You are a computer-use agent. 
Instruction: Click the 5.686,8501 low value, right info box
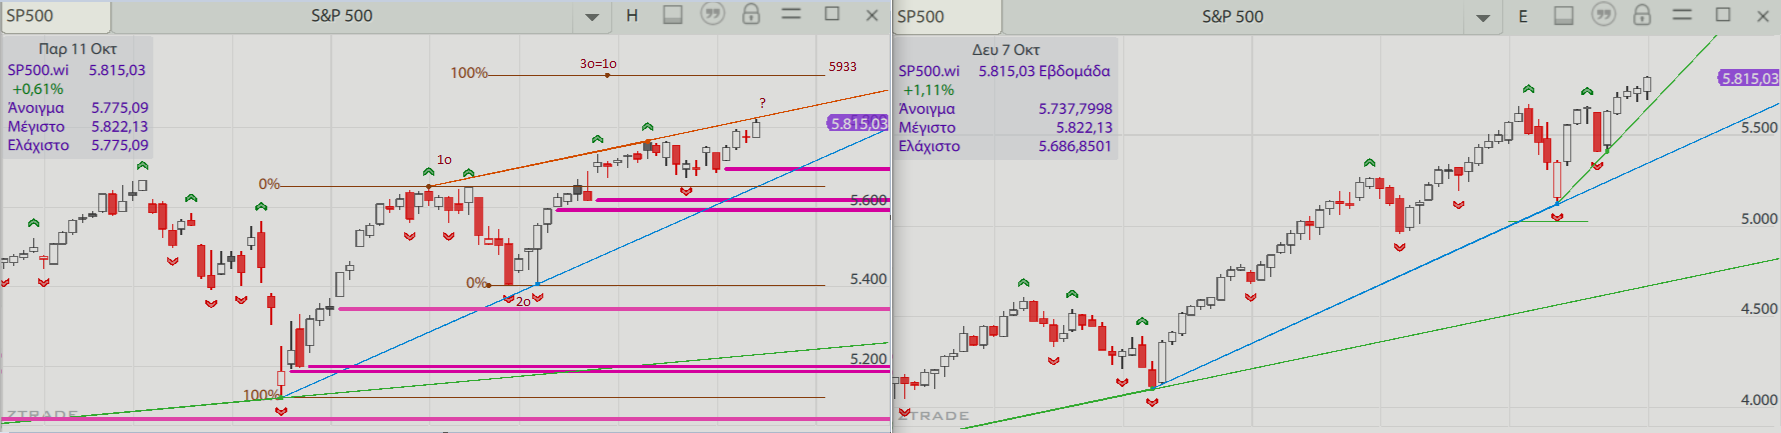tap(1075, 146)
